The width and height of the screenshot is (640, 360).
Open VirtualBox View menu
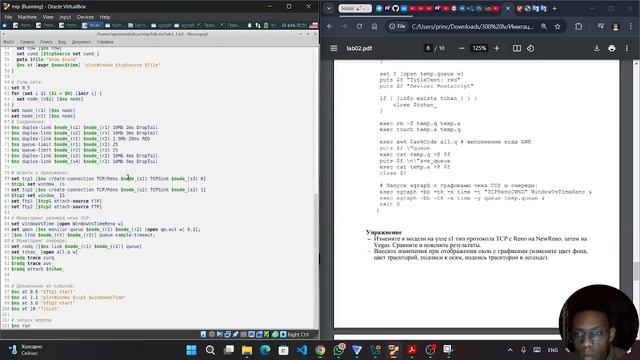click(48, 17)
